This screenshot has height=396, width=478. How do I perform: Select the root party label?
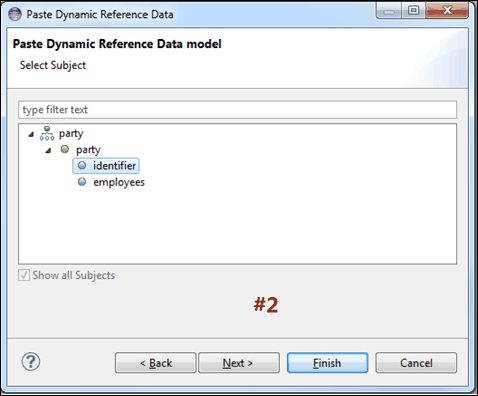(71, 134)
